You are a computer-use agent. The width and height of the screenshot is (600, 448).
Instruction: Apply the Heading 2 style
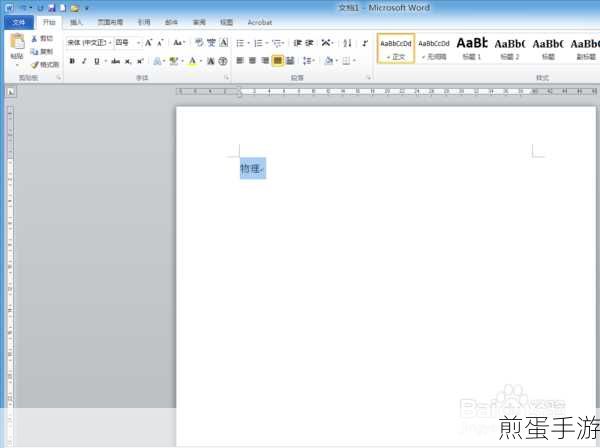510,48
